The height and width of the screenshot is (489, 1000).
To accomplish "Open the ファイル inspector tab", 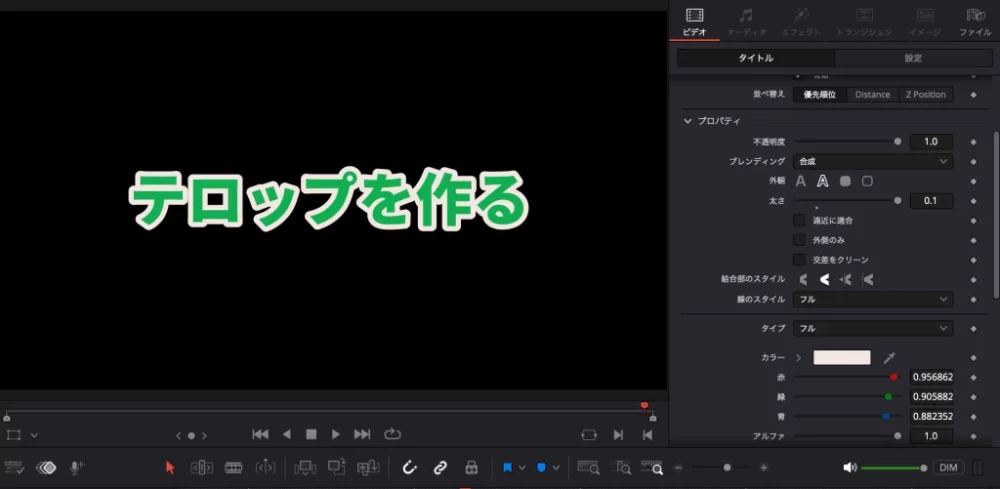I will pos(975,22).
